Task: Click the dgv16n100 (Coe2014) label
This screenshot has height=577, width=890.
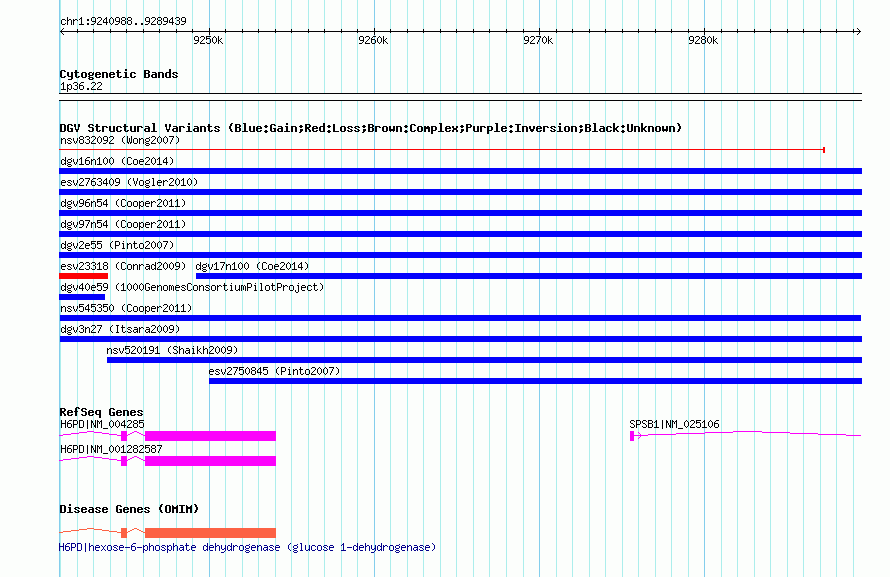Action: tap(117, 161)
